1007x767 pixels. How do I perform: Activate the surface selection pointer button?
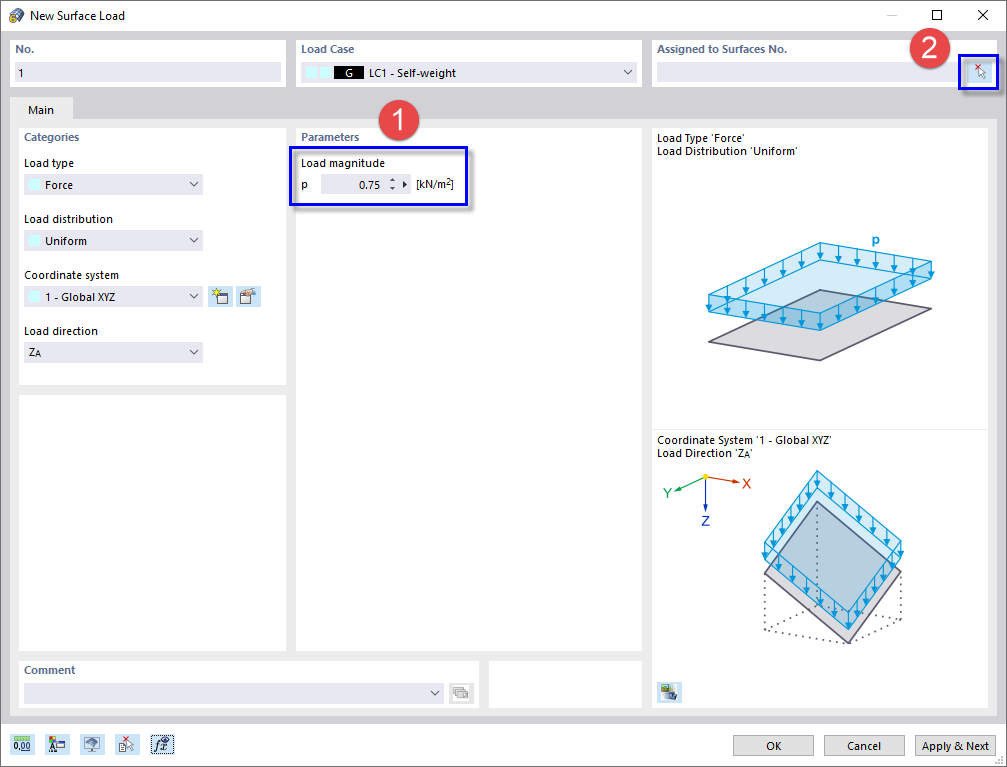pos(978,71)
